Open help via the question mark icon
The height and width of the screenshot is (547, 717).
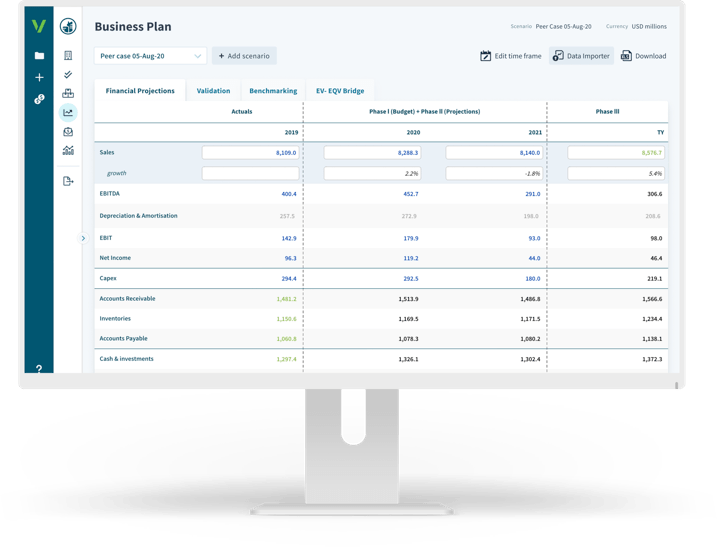click(39, 369)
